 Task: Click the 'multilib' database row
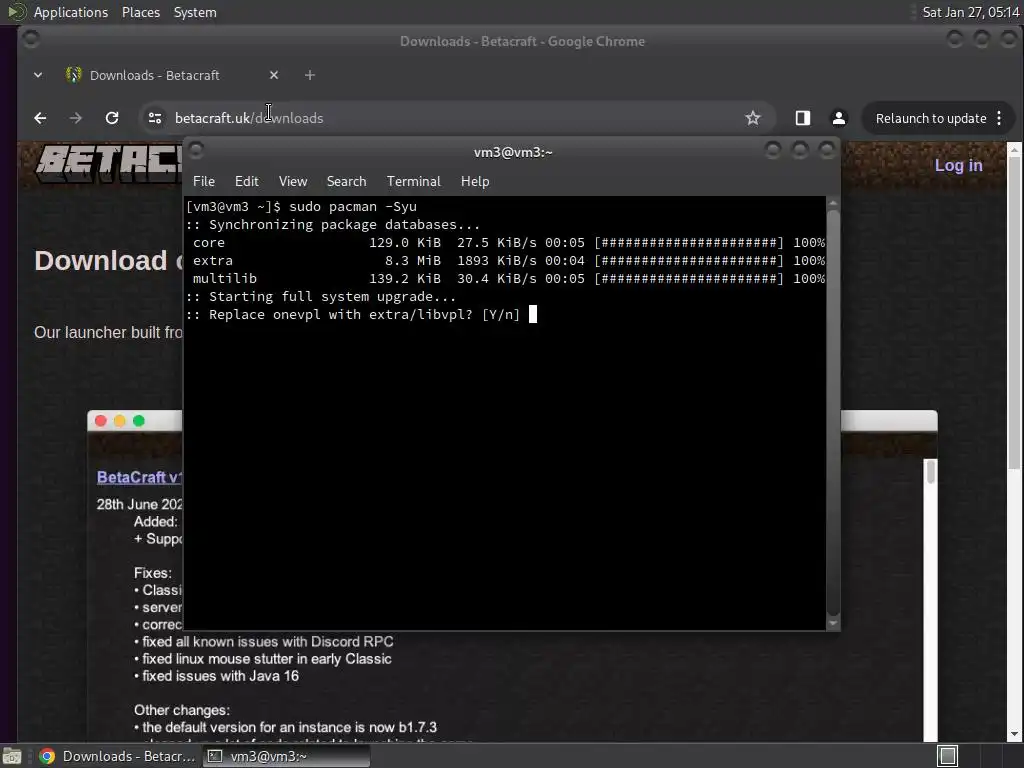508,279
